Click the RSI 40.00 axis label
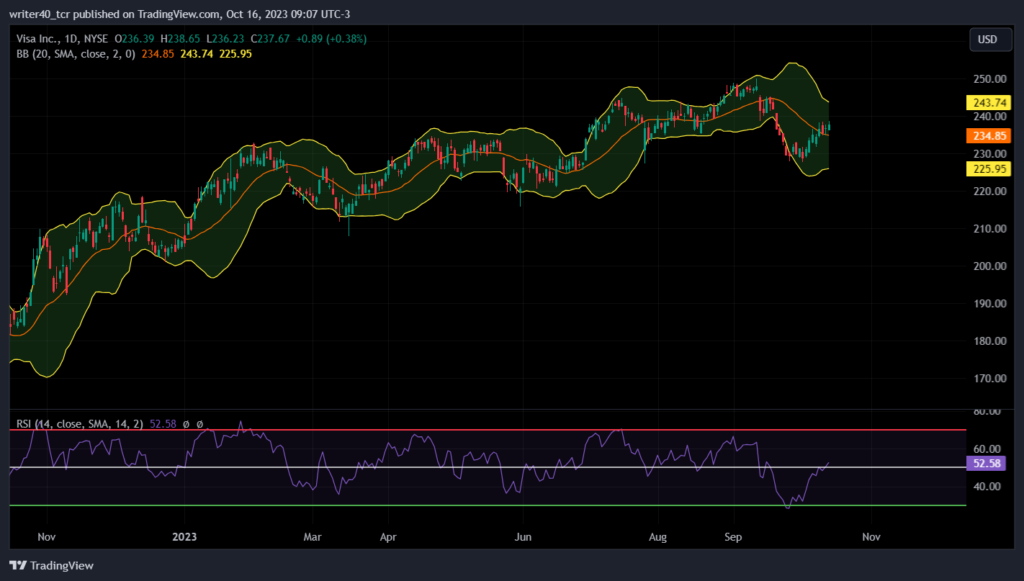The image size is (1024, 581). (987, 486)
